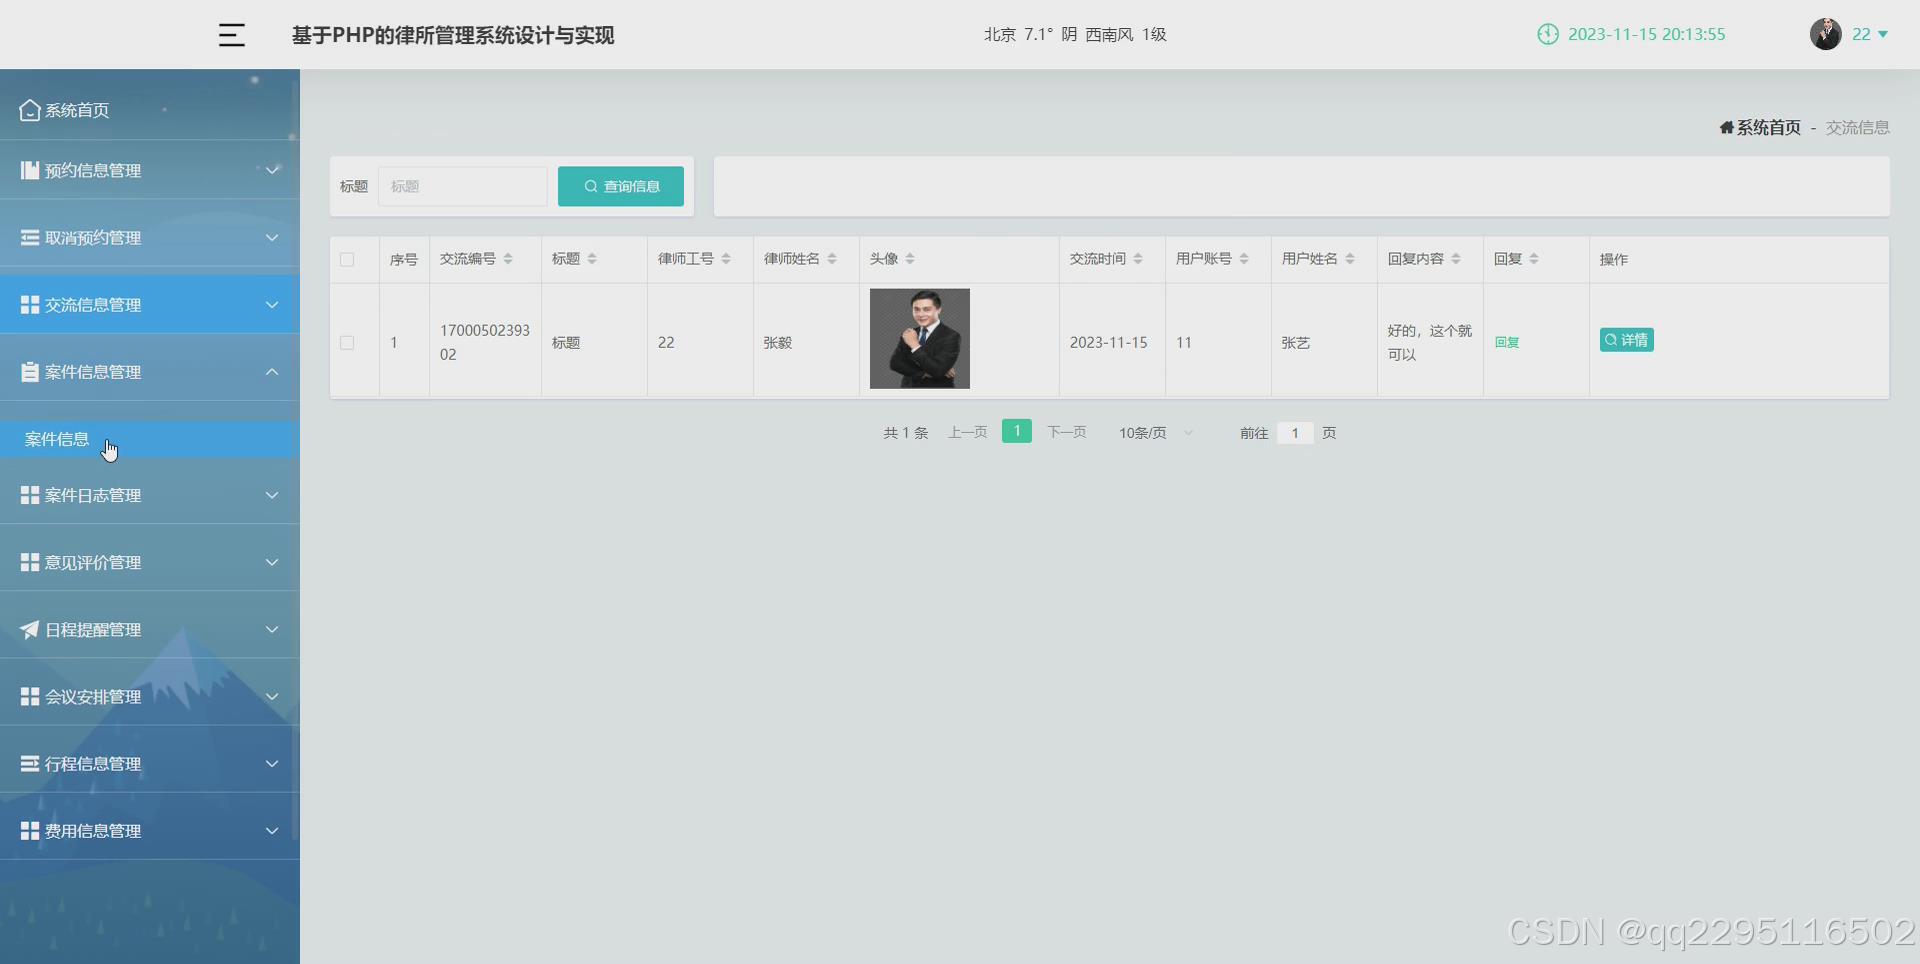Expand the 会议安排管理 menu chevron
The image size is (1920, 964).
click(271, 696)
